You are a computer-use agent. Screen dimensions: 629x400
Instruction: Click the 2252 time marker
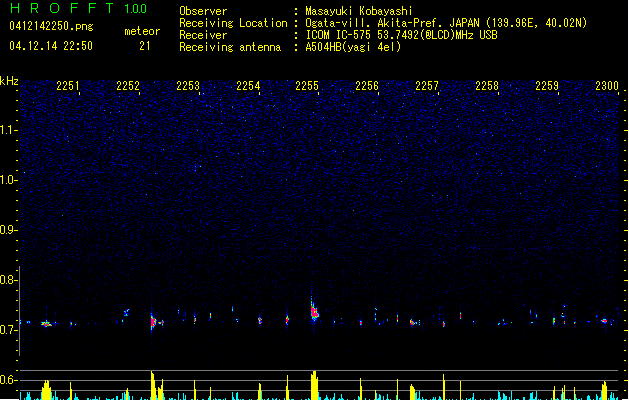point(128,86)
